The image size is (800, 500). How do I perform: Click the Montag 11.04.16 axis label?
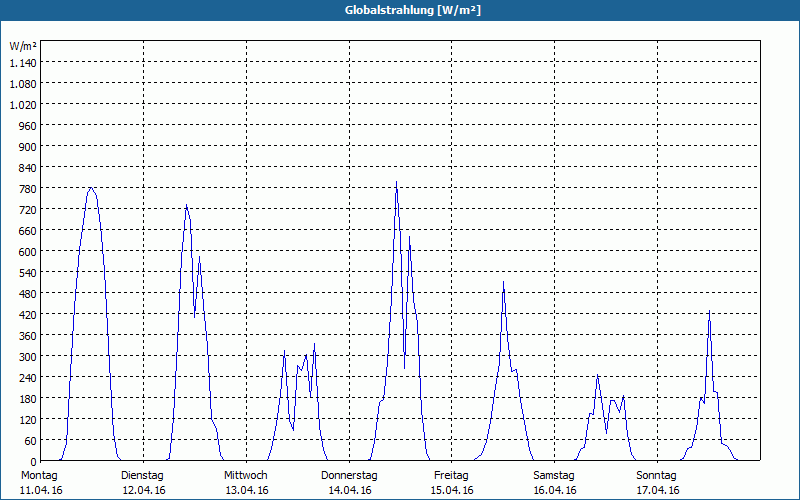click(41, 483)
